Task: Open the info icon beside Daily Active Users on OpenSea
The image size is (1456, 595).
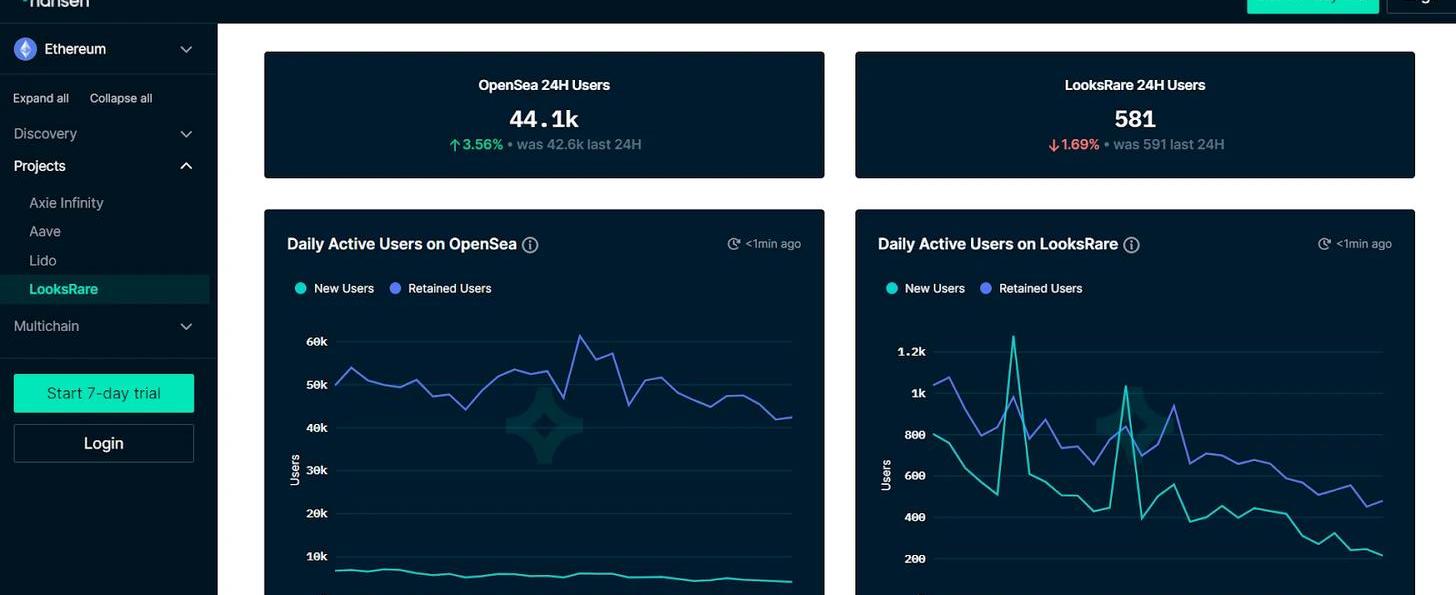Action: point(530,245)
